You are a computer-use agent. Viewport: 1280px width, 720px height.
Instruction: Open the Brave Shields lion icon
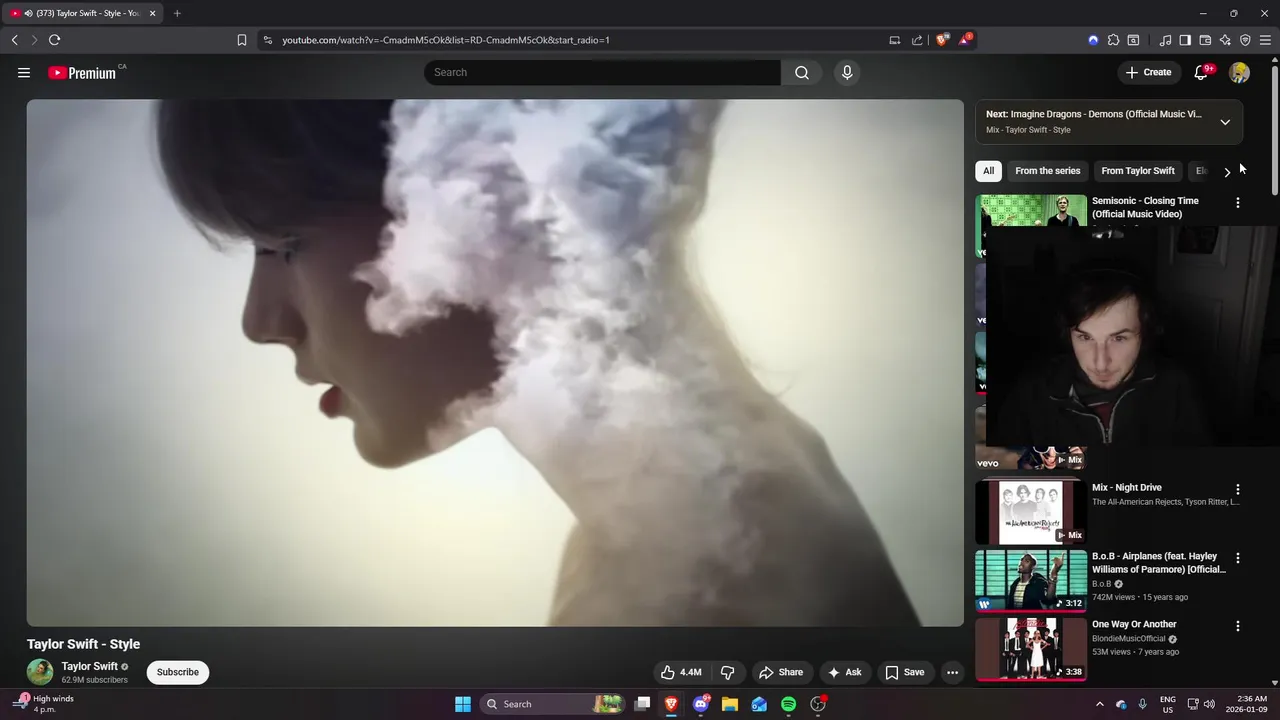tap(942, 40)
